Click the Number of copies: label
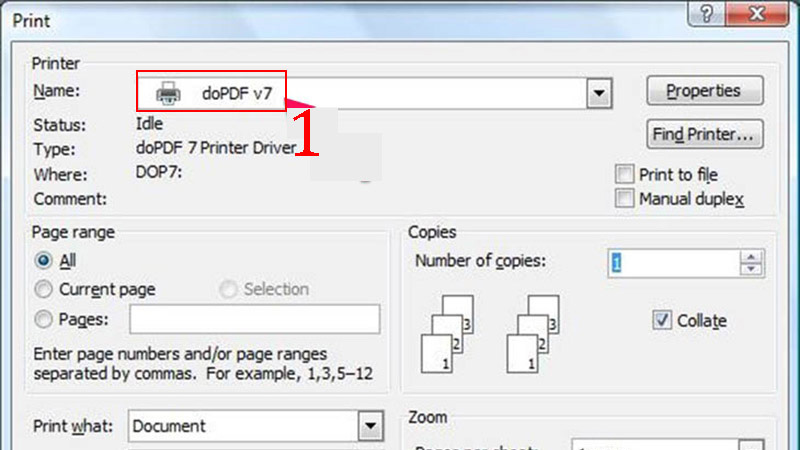 [480, 261]
